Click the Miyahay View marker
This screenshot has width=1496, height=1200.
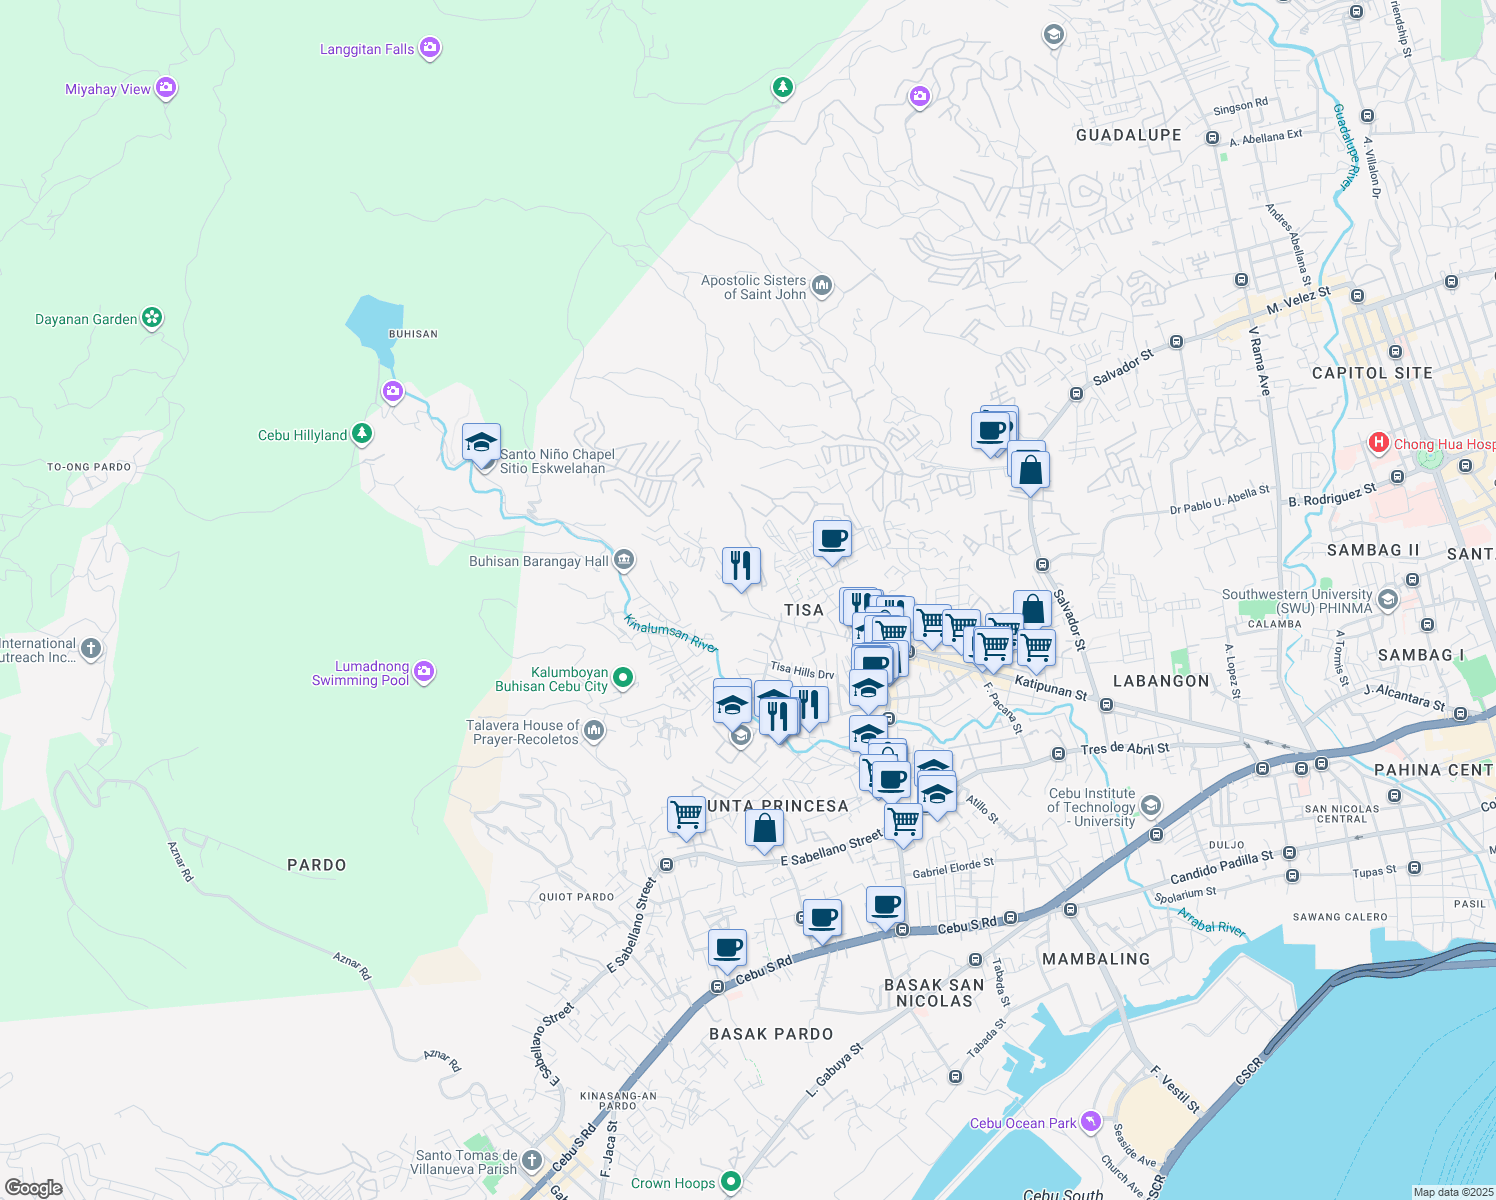[x=166, y=88]
